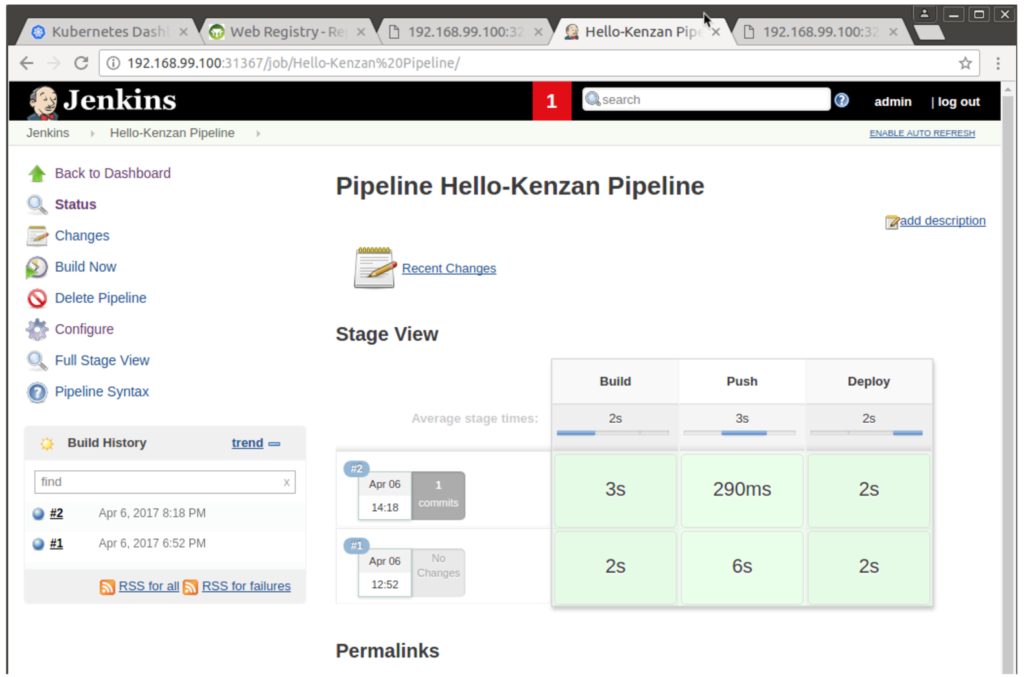Click the Changes notepad icon

[37, 236]
